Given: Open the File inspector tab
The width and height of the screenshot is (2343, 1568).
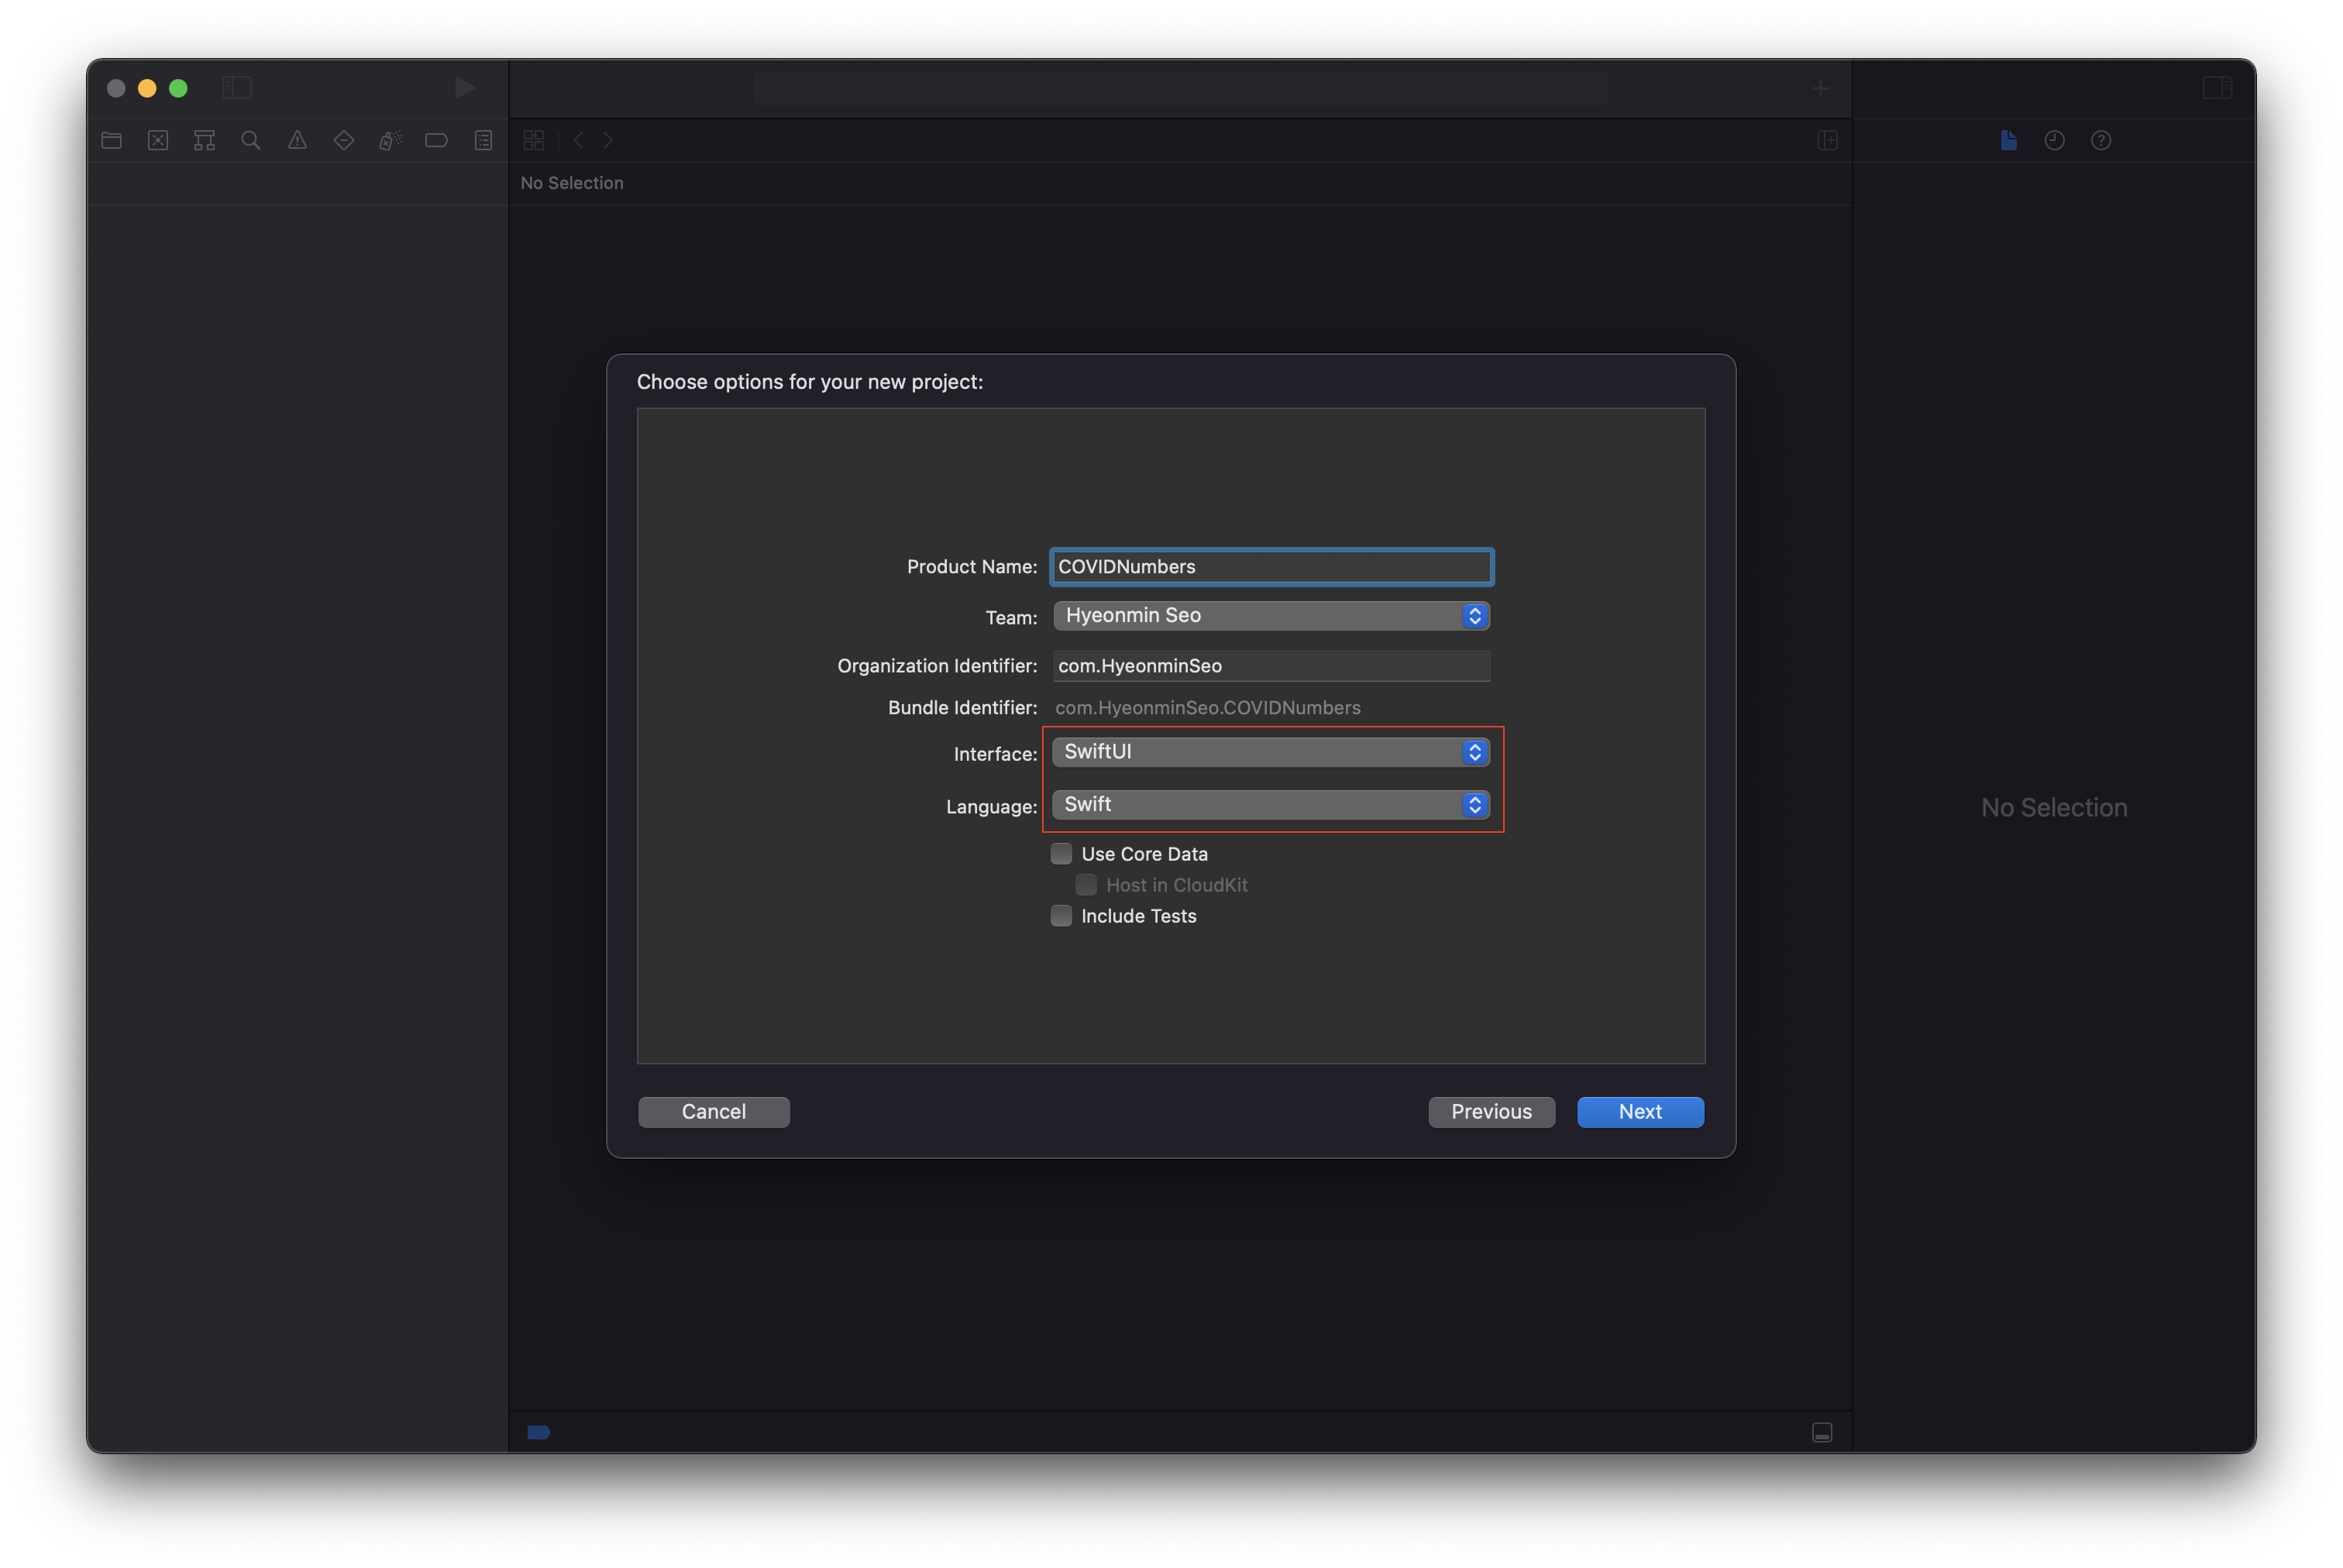Looking at the screenshot, I should click(x=2008, y=140).
